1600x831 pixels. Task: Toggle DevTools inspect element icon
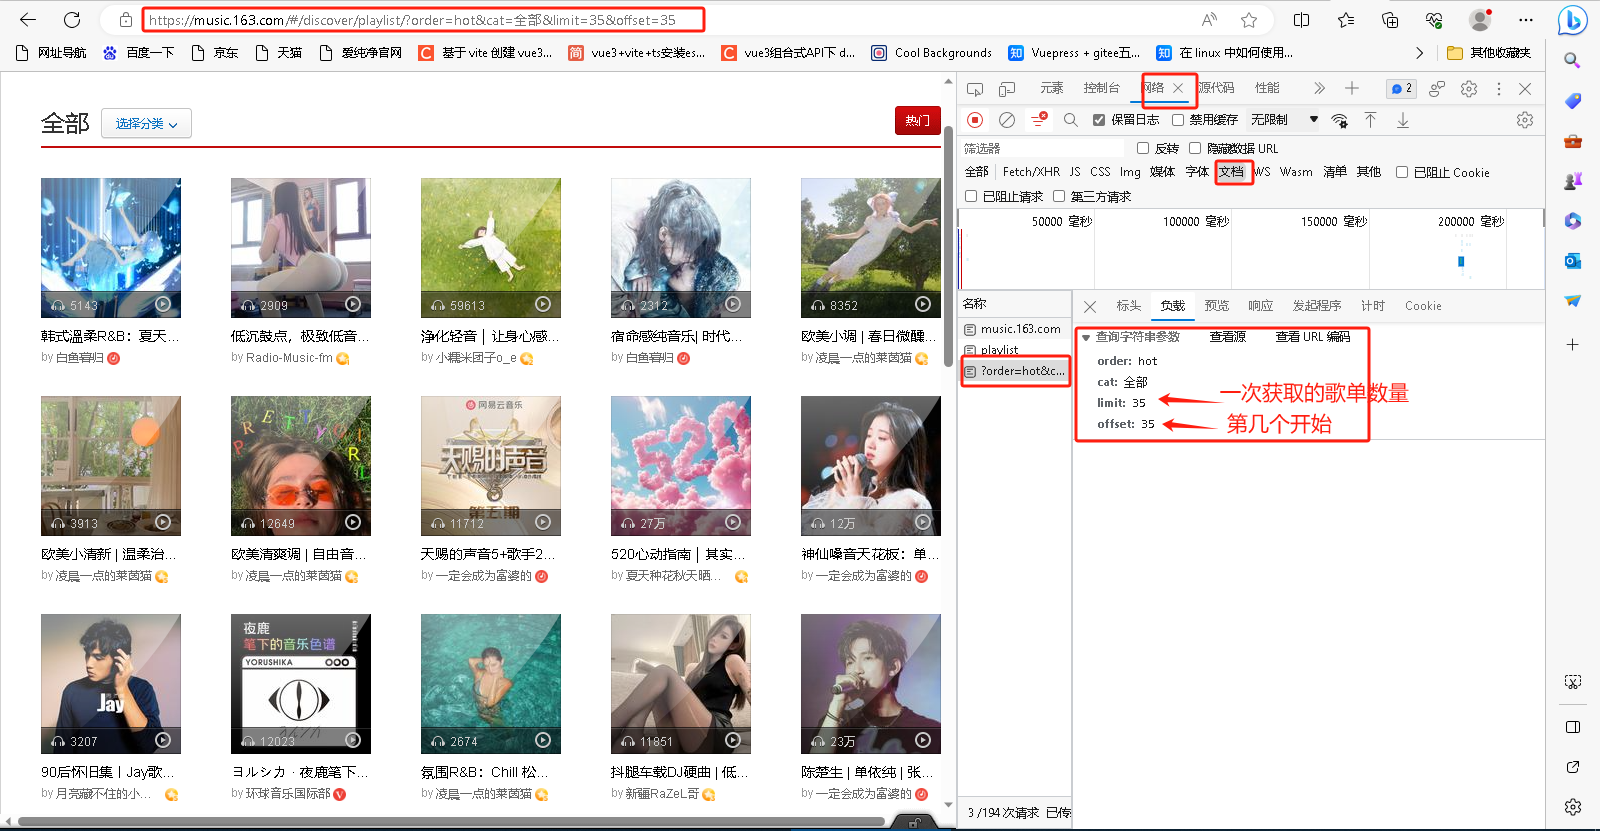(975, 88)
